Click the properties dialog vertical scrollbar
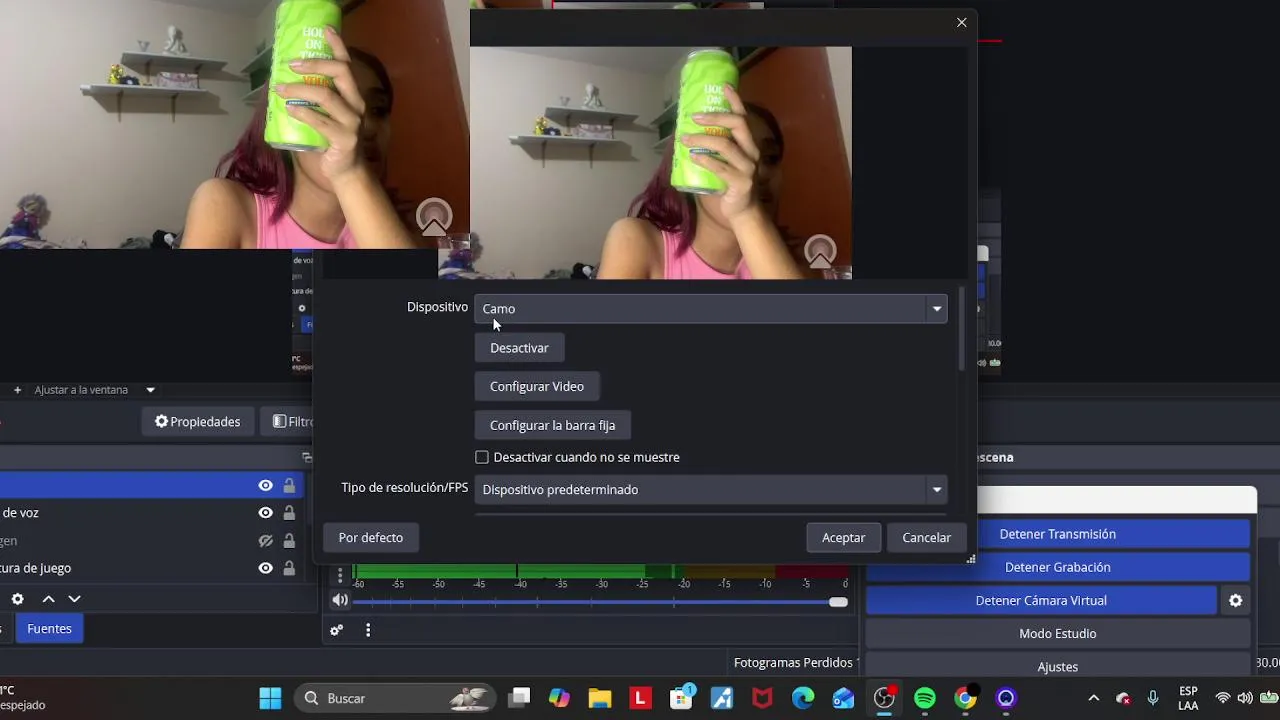This screenshot has height=720, width=1280. (961, 330)
